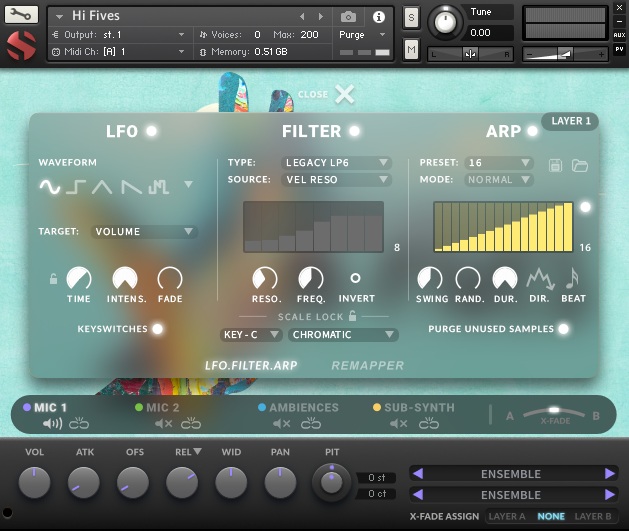The height and width of the screenshot is (531, 629).
Task: Open the CHROMATIC scale dropdown
Action: tap(343, 334)
